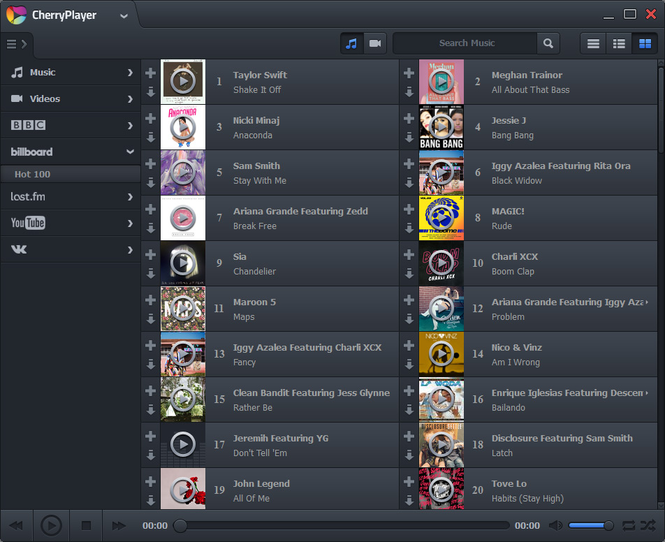Stop playback with the Stop button

click(86, 526)
